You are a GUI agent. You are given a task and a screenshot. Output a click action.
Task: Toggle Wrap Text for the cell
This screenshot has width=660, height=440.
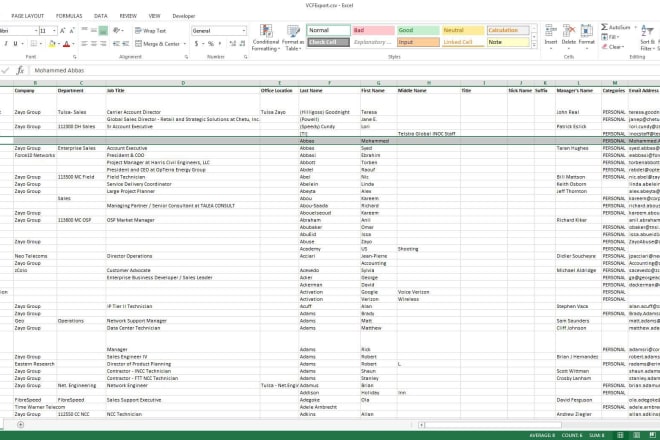coord(146,31)
